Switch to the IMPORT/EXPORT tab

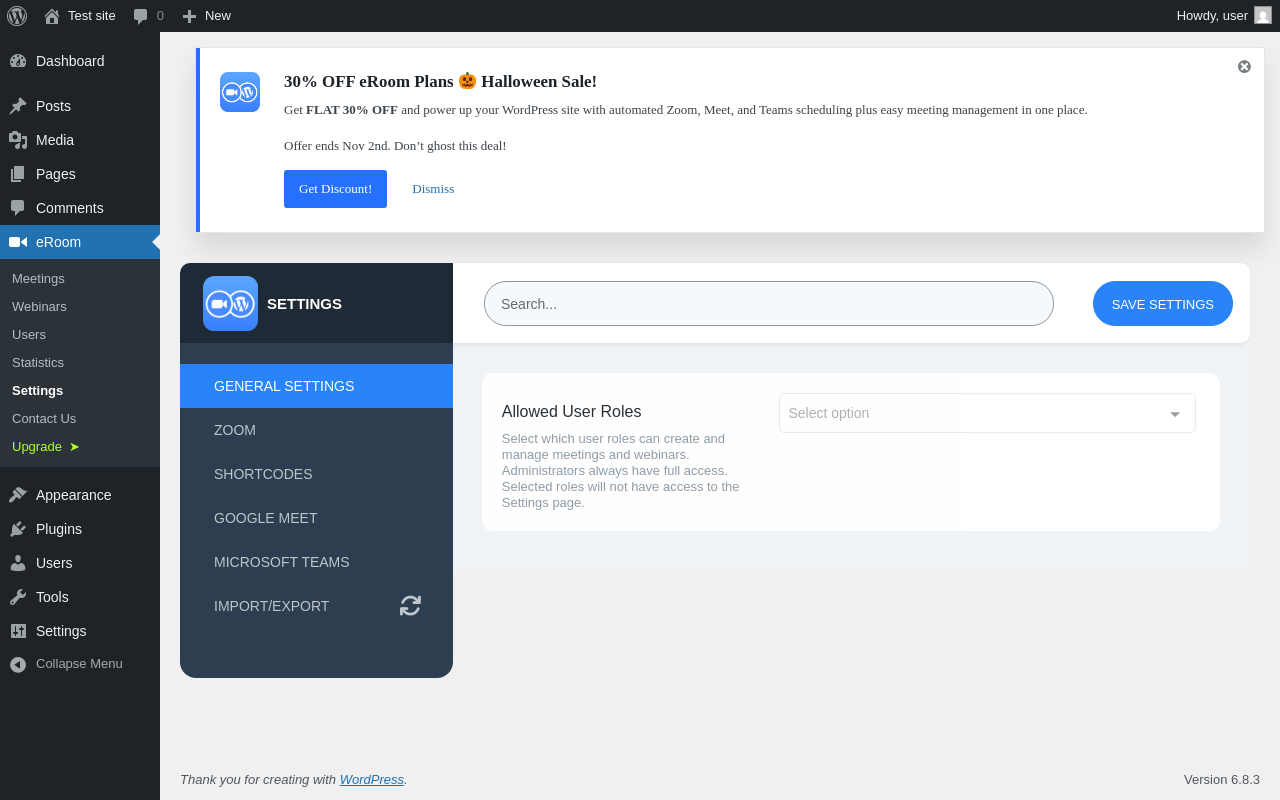pos(316,606)
